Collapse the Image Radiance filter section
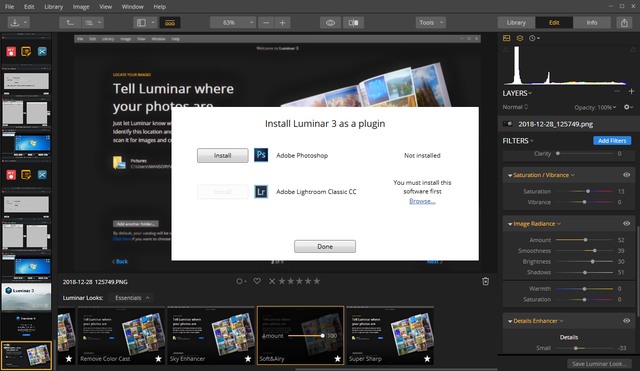This screenshot has width=640, height=371. (x=510, y=224)
